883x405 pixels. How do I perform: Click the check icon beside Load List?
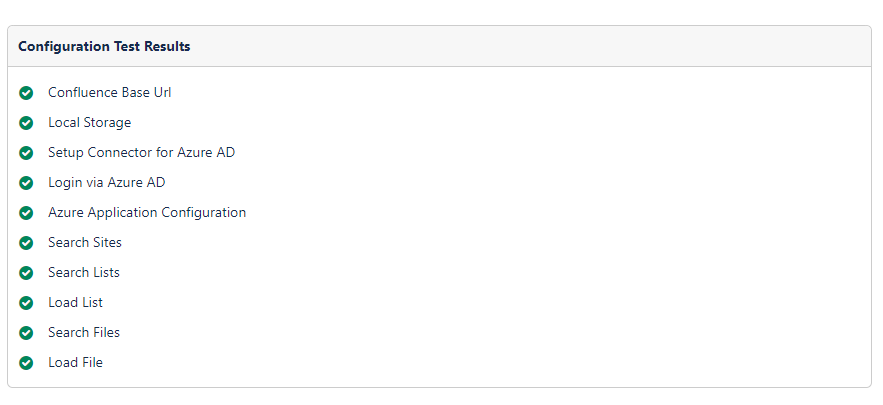tap(26, 303)
